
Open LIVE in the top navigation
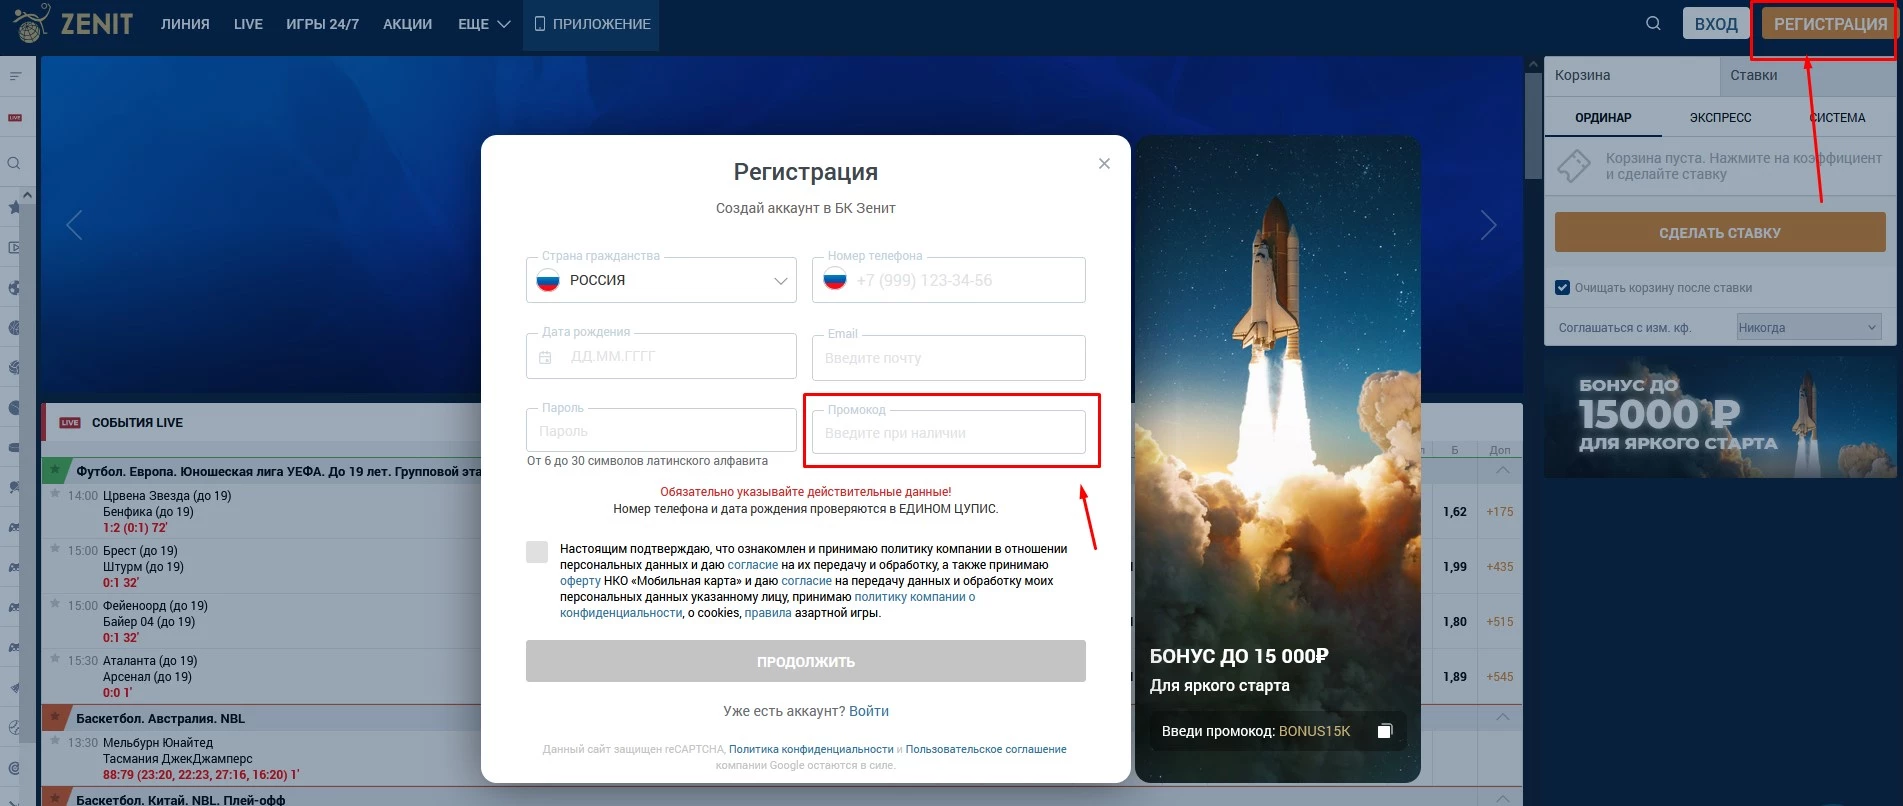click(248, 24)
